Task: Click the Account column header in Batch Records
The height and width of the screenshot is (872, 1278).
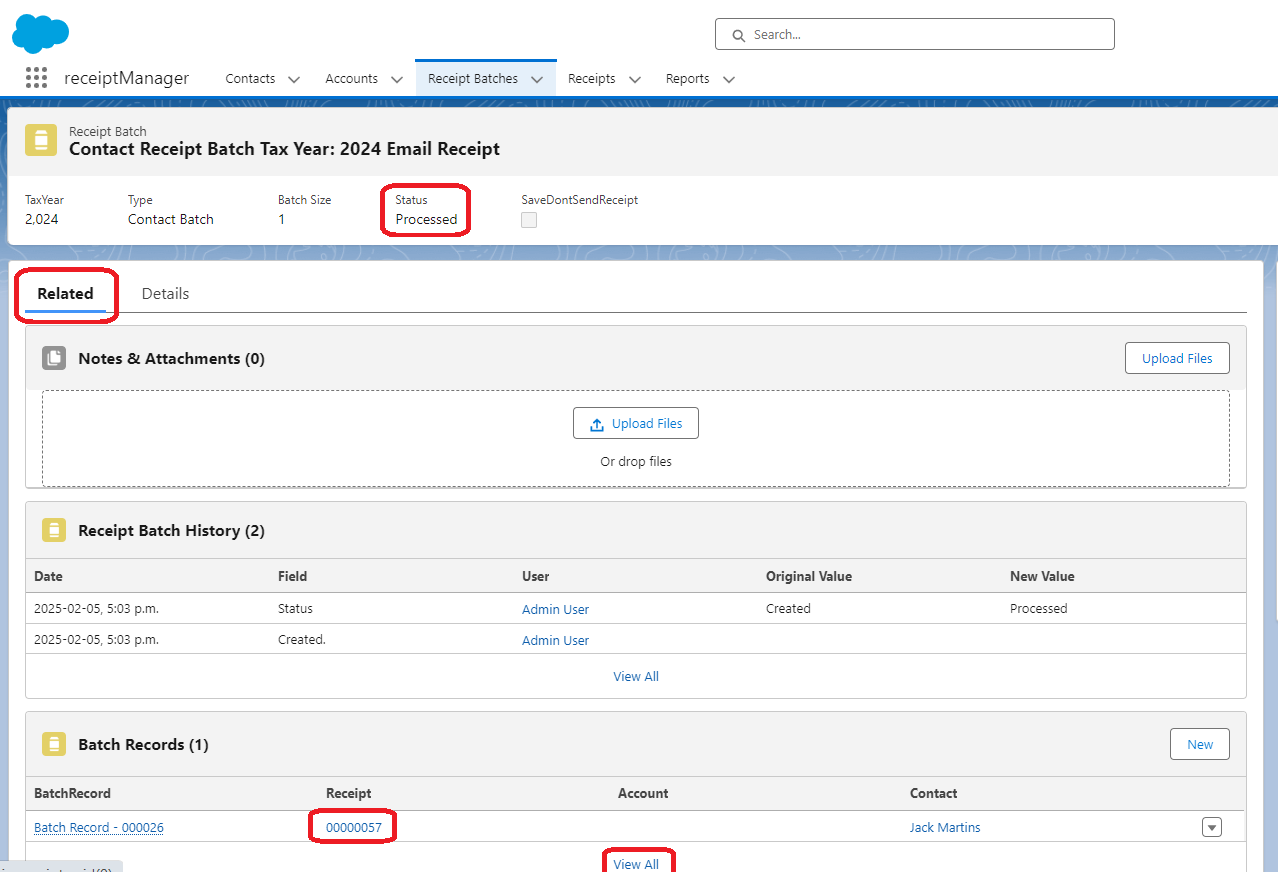Action: pyautogui.click(x=643, y=793)
